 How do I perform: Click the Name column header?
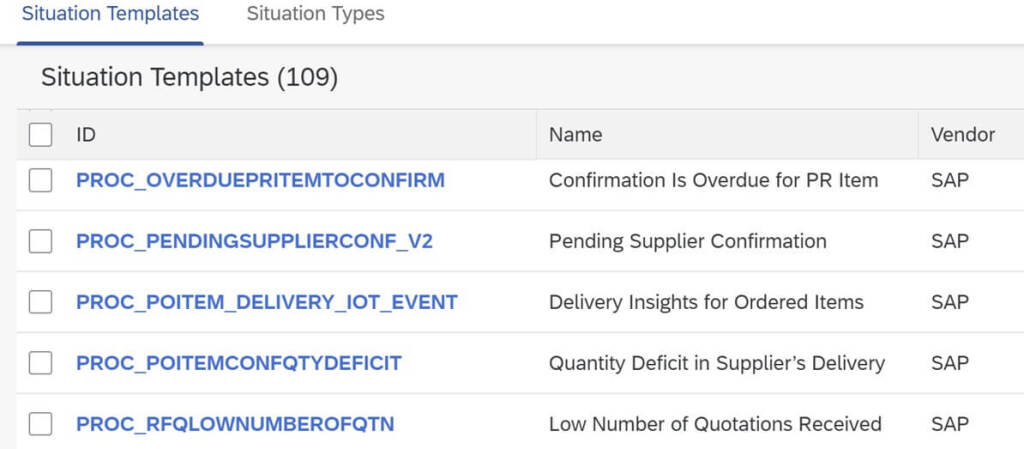point(575,134)
